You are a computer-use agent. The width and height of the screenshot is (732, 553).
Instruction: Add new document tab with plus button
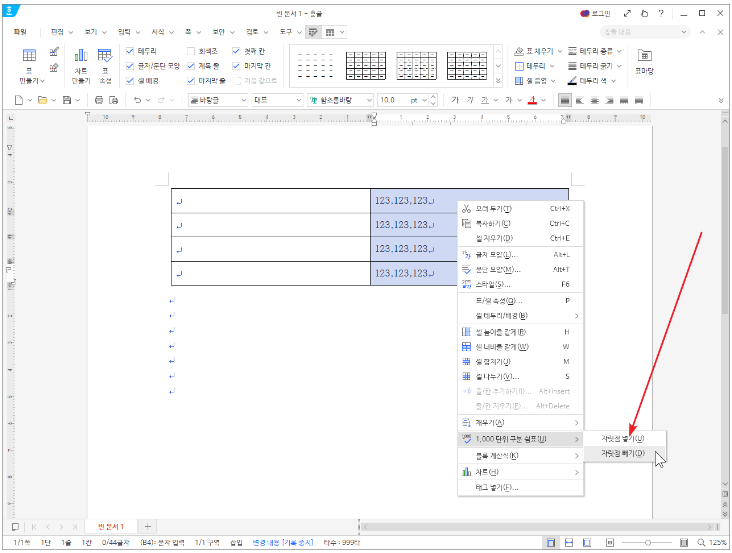click(x=148, y=527)
